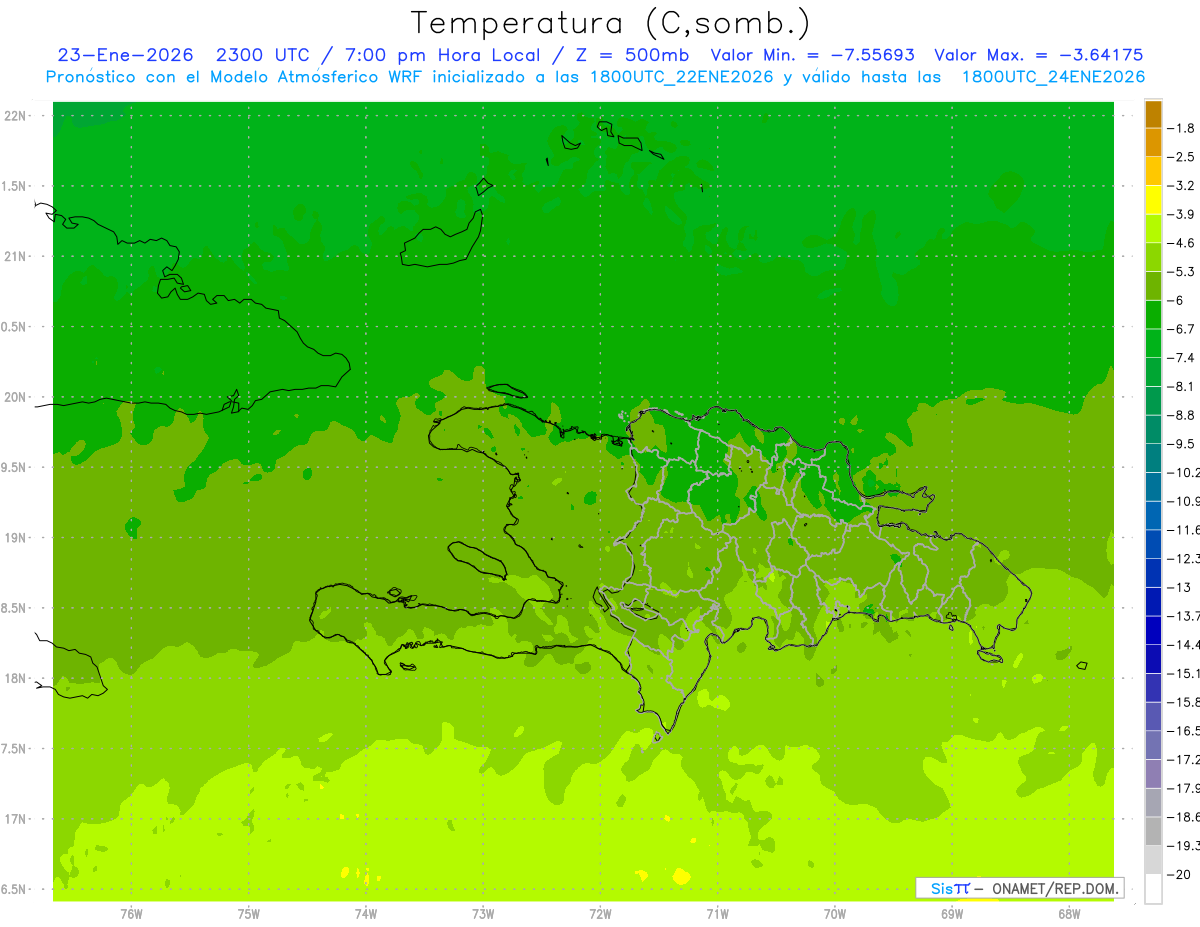The image size is (1200, 927).
Task: Click the '22N' latitude label
Action: [14, 116]
